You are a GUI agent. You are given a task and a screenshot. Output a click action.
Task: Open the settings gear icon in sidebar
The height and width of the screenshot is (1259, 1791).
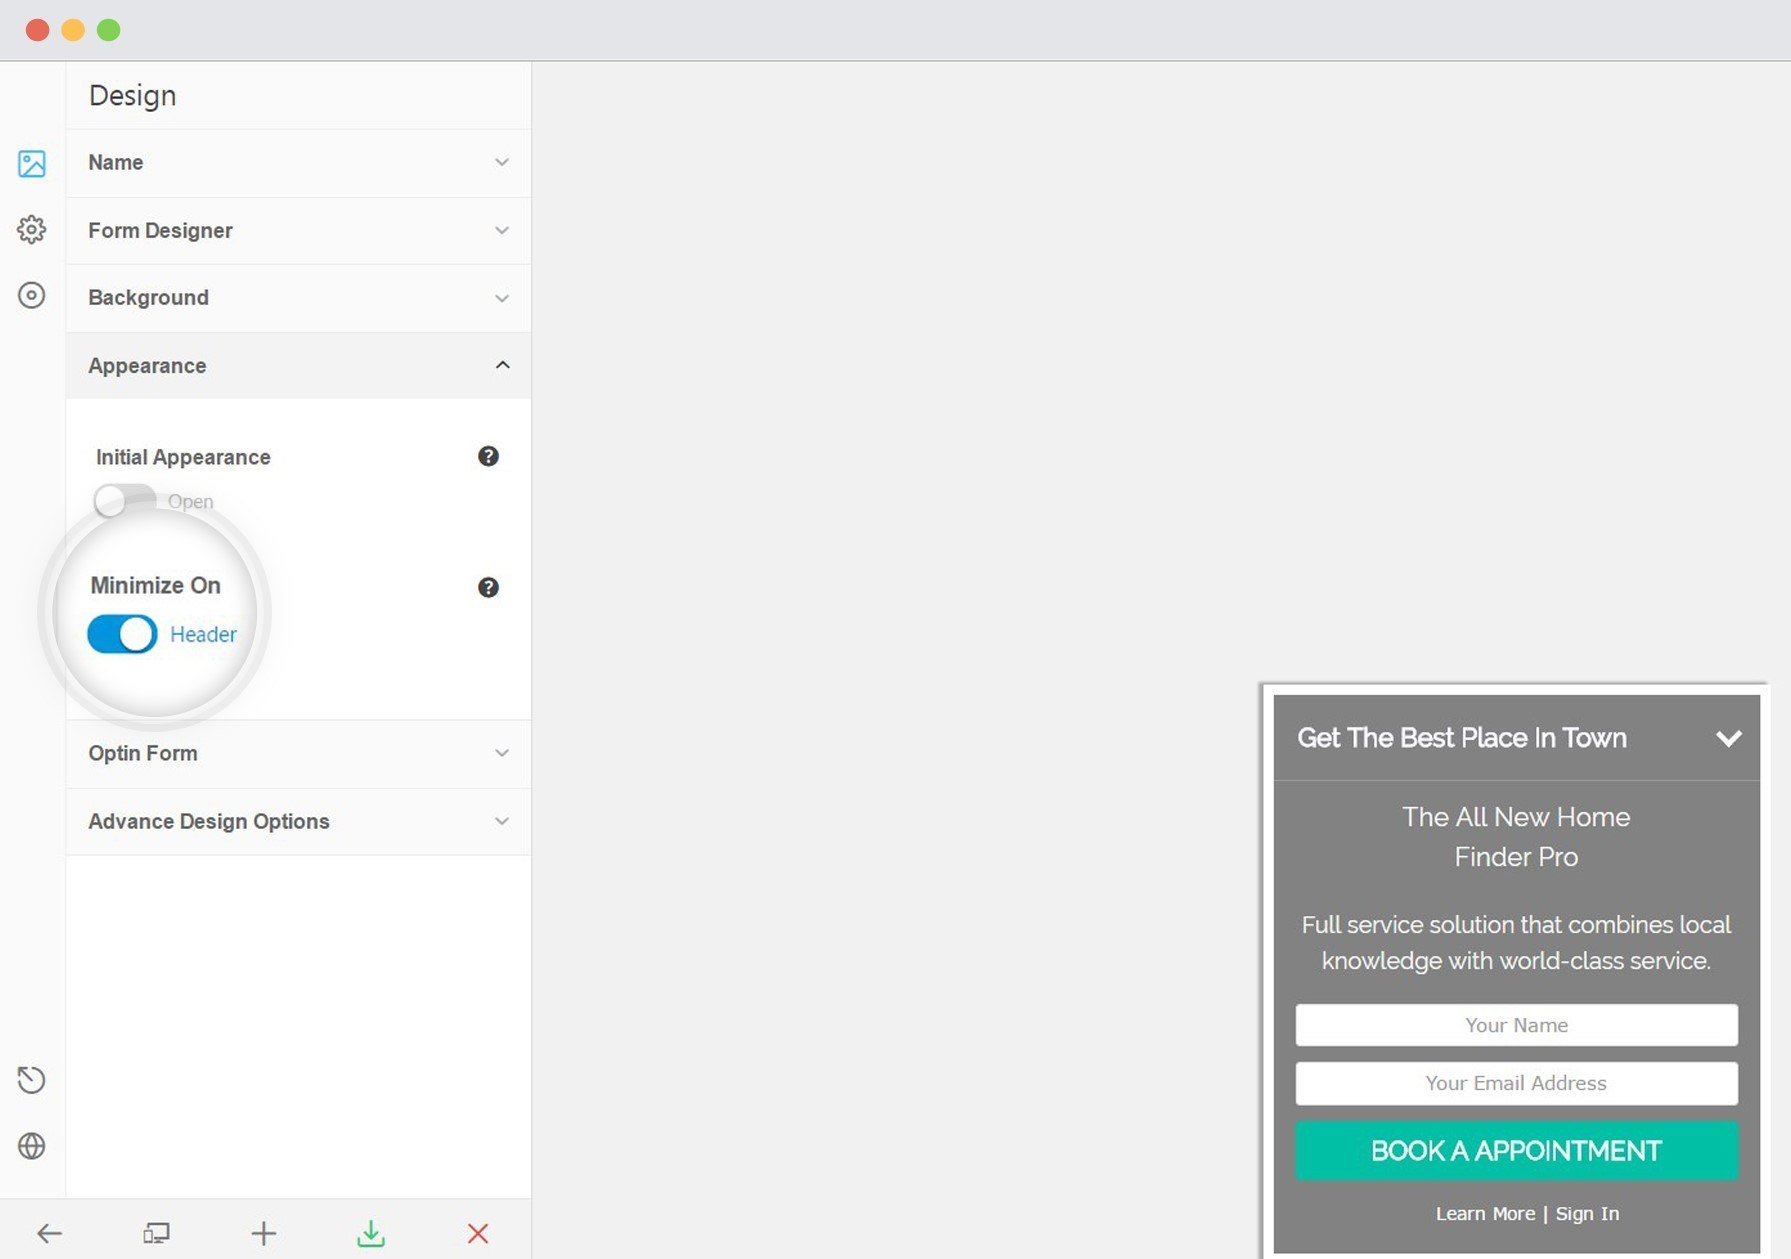point(32,229)
